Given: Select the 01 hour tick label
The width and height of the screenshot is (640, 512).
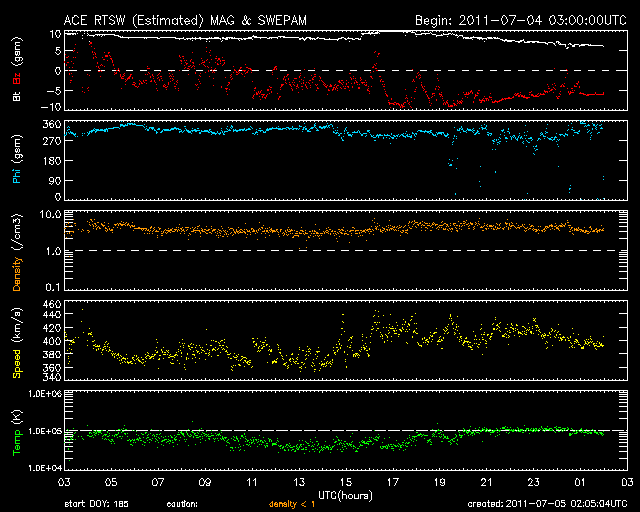Looking at the screenshot, I should tap(578, 482).
